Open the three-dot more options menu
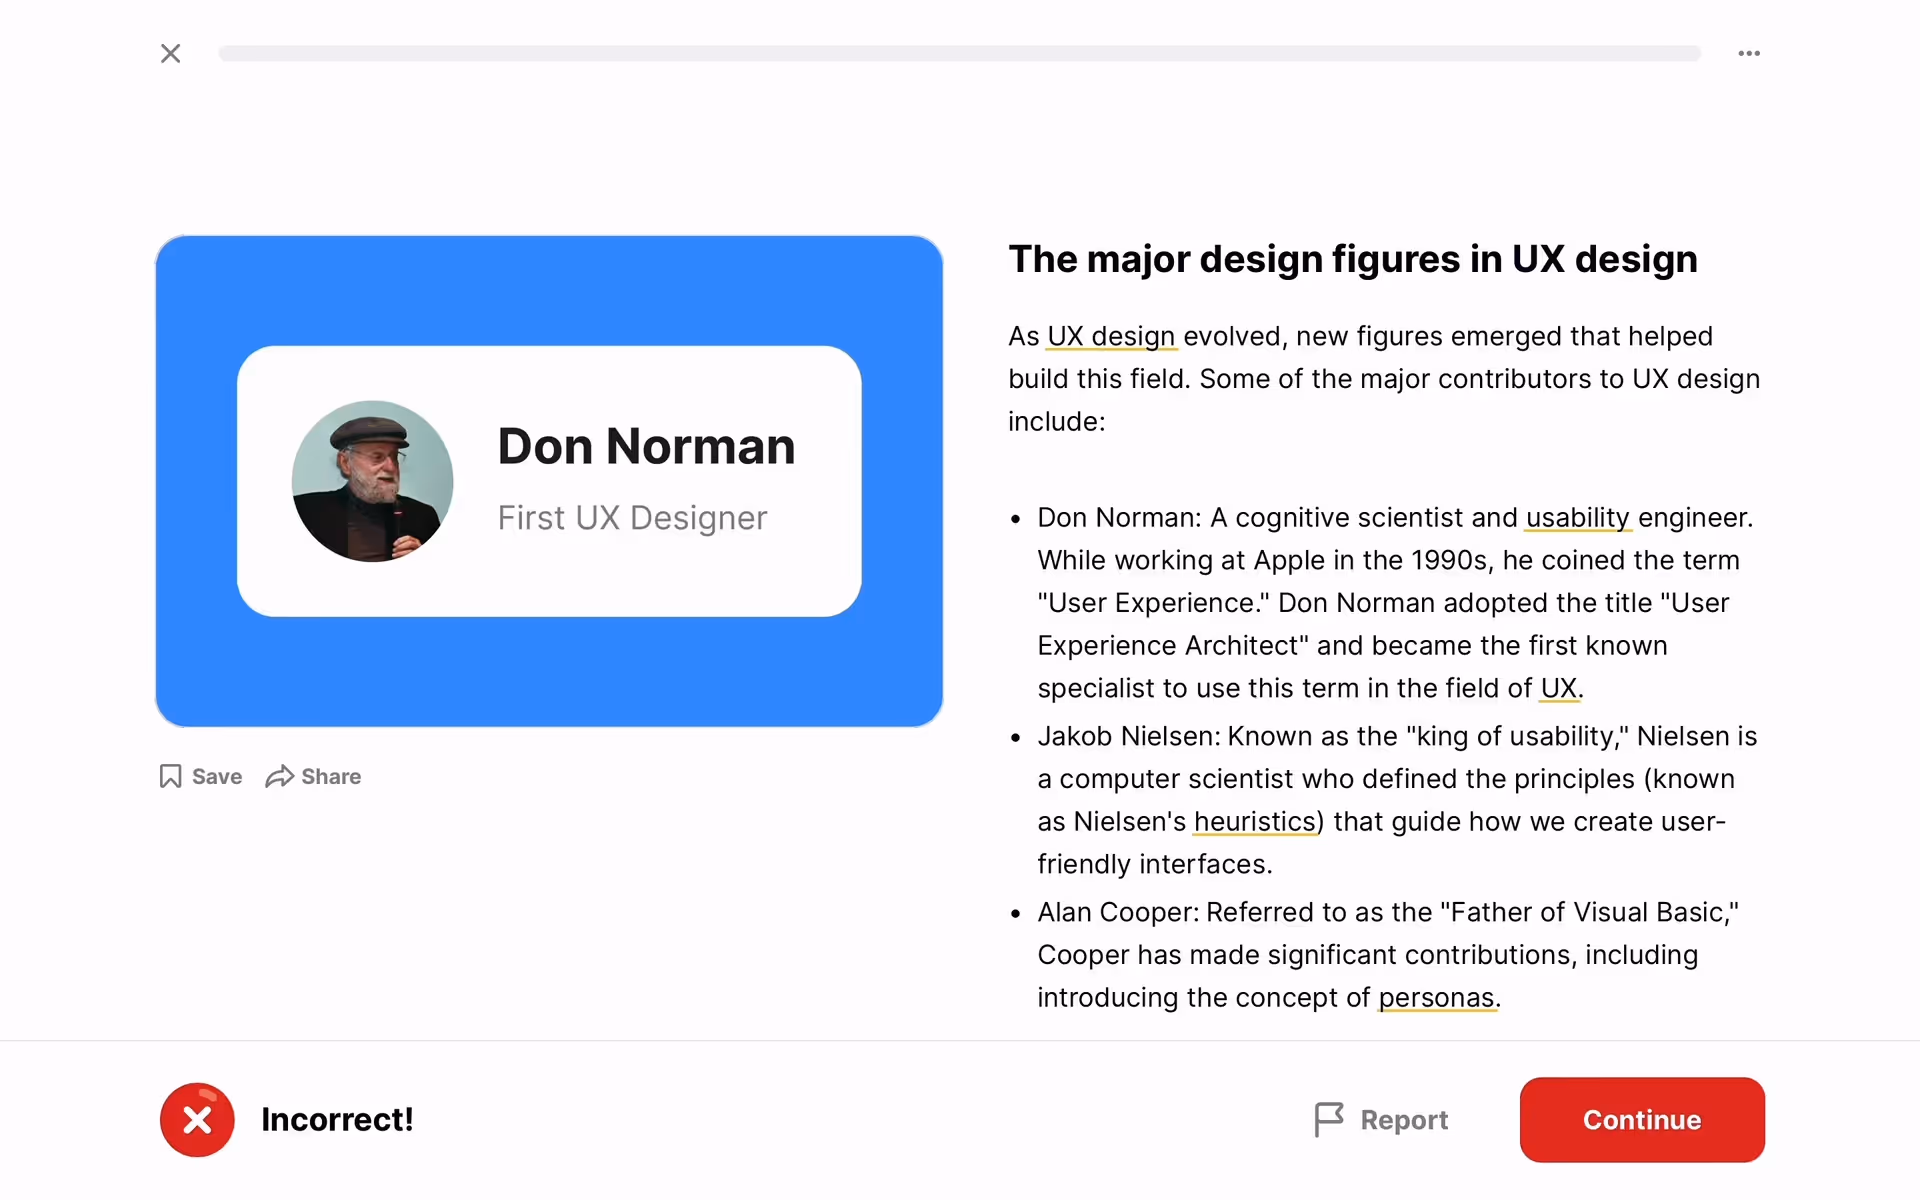Screen dimensions: 1920x1200 pyautogui.click(x=1748, y=53)
